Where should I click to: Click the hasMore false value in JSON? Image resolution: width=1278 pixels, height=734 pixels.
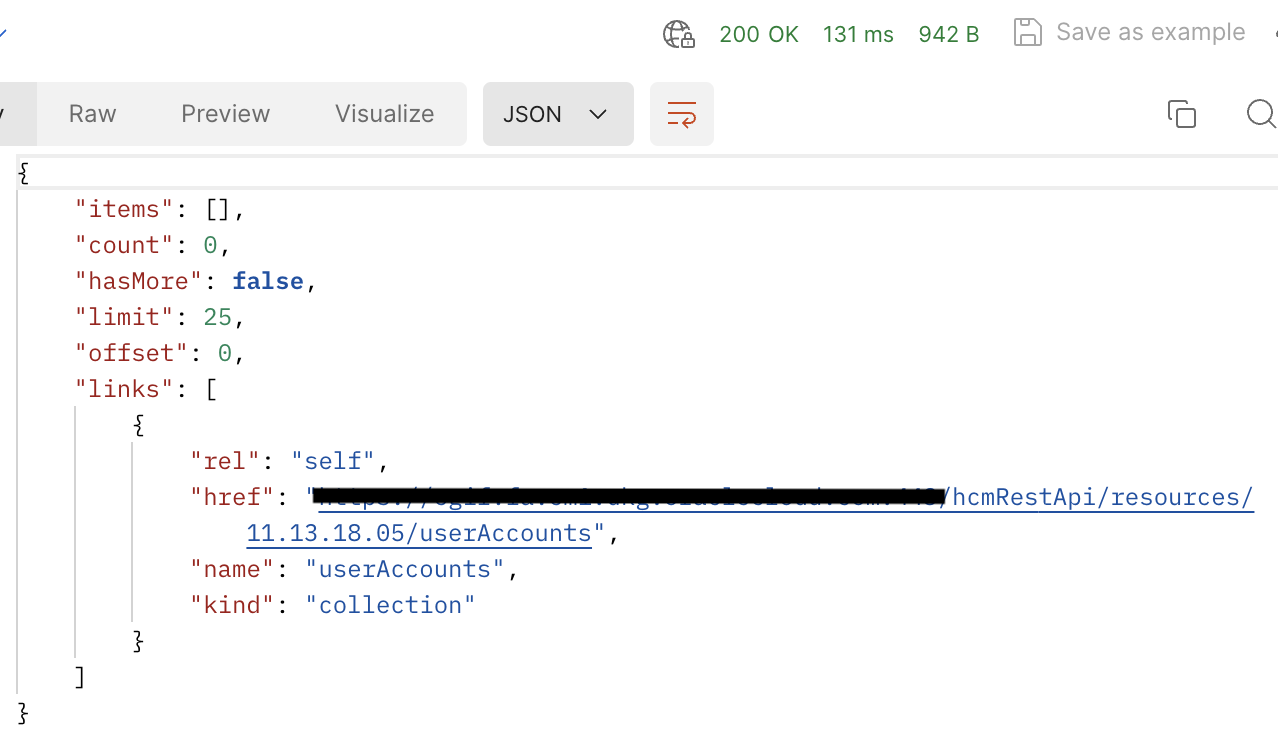(267, 280)
